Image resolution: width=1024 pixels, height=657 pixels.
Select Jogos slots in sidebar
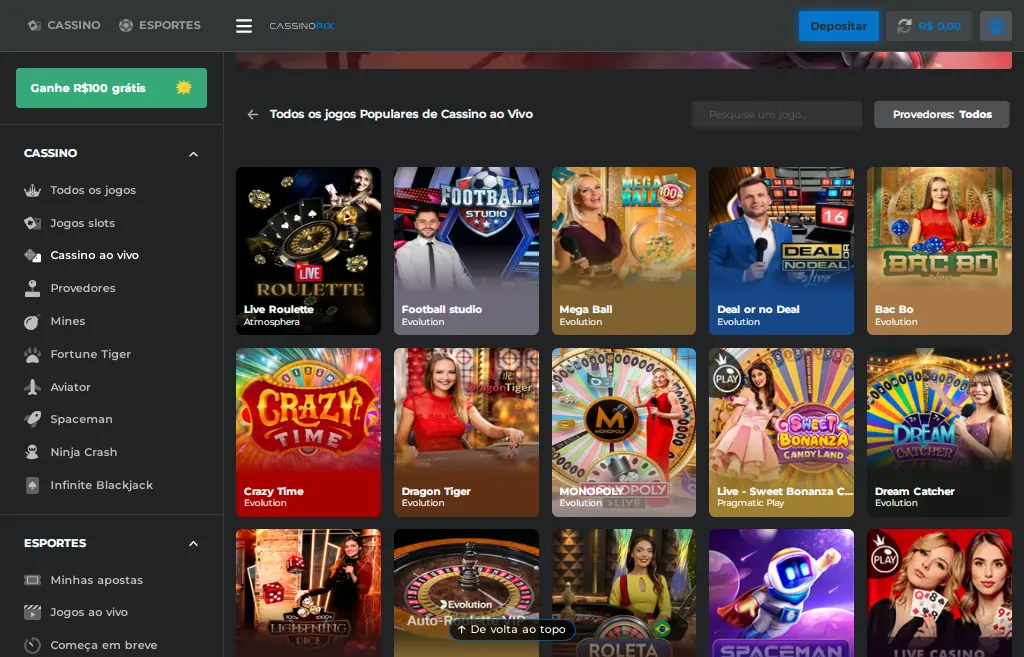[82, 223]
